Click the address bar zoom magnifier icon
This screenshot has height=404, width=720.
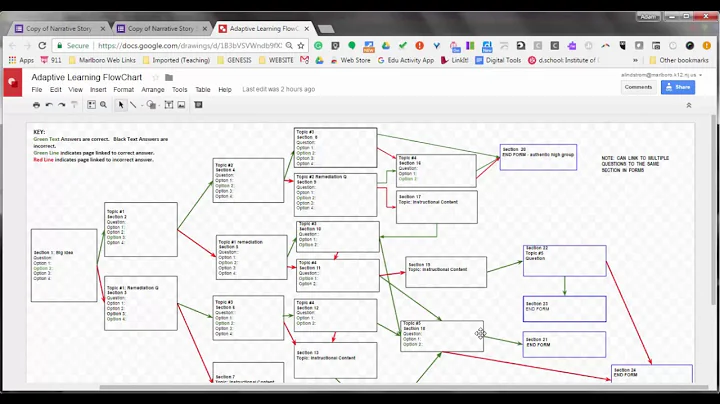(x=289, y=45)
